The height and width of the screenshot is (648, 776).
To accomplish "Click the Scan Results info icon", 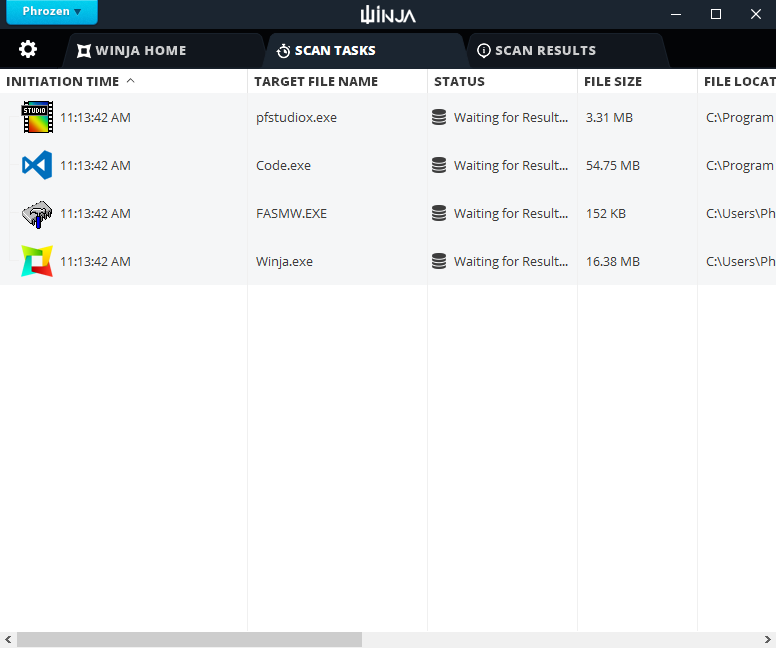I will click(484, 50).
